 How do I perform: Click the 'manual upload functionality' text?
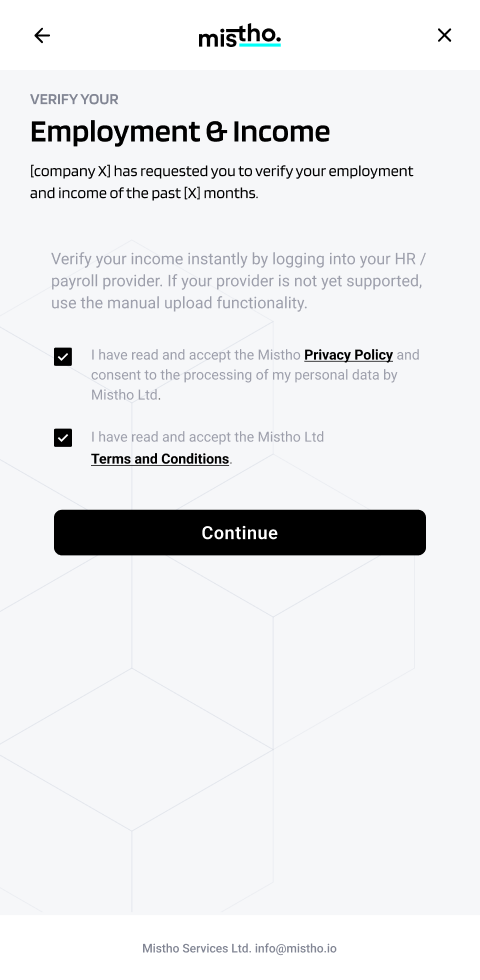207,303
